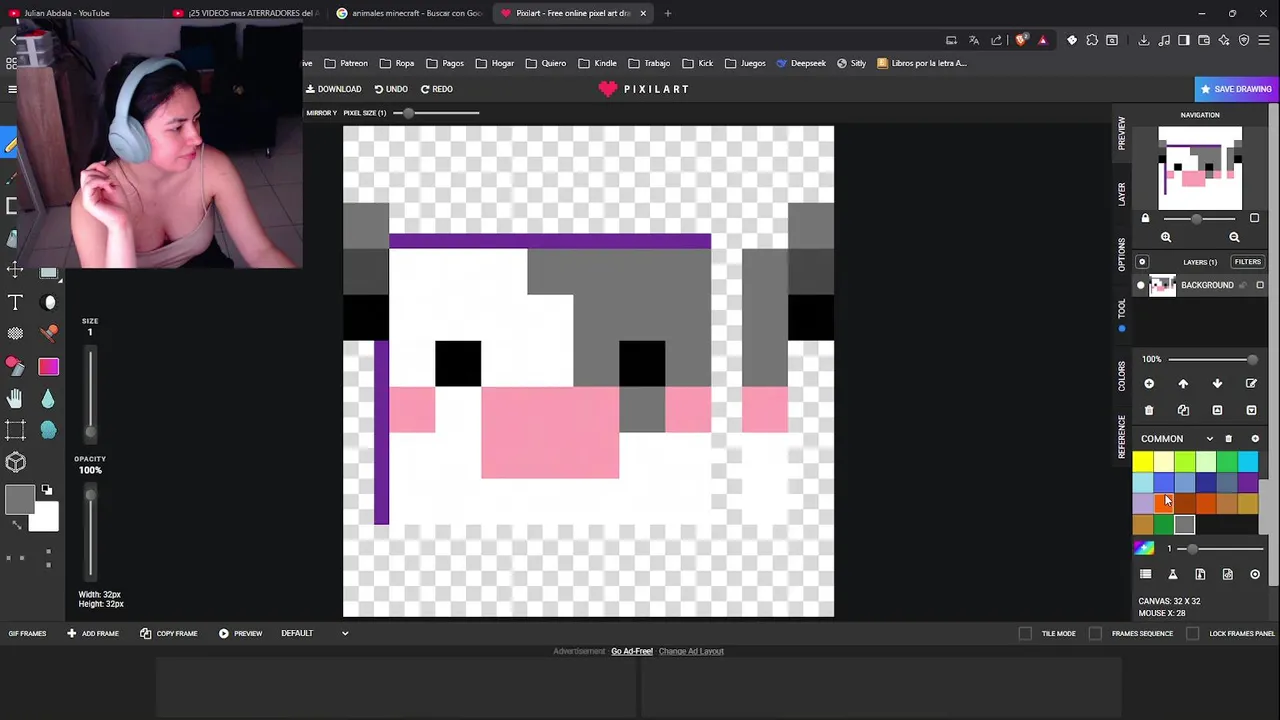Toggle Background layer checkbox

tap(1260, 285)
